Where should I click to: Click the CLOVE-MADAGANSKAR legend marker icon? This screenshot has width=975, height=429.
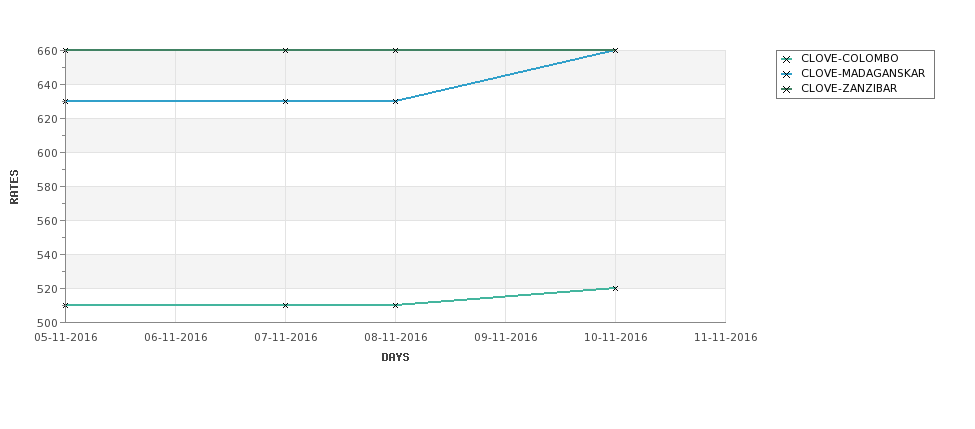pos(787,74)
